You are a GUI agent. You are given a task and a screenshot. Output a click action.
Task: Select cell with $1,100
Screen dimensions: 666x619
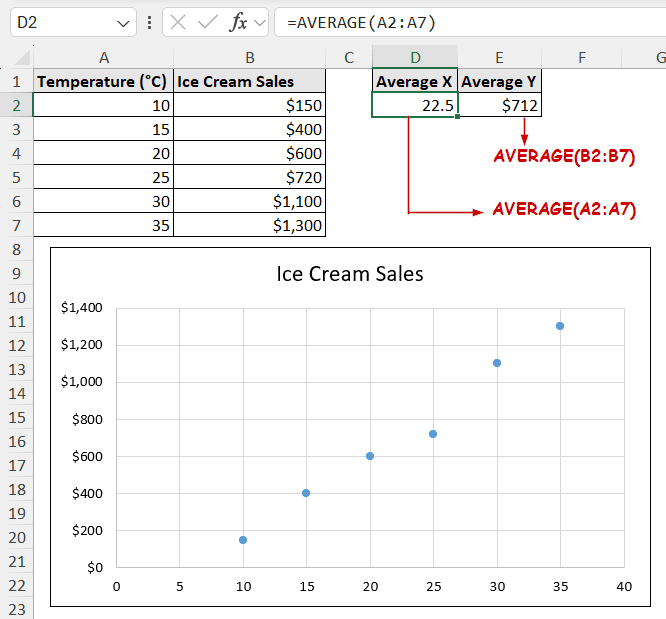click(250, 201)
